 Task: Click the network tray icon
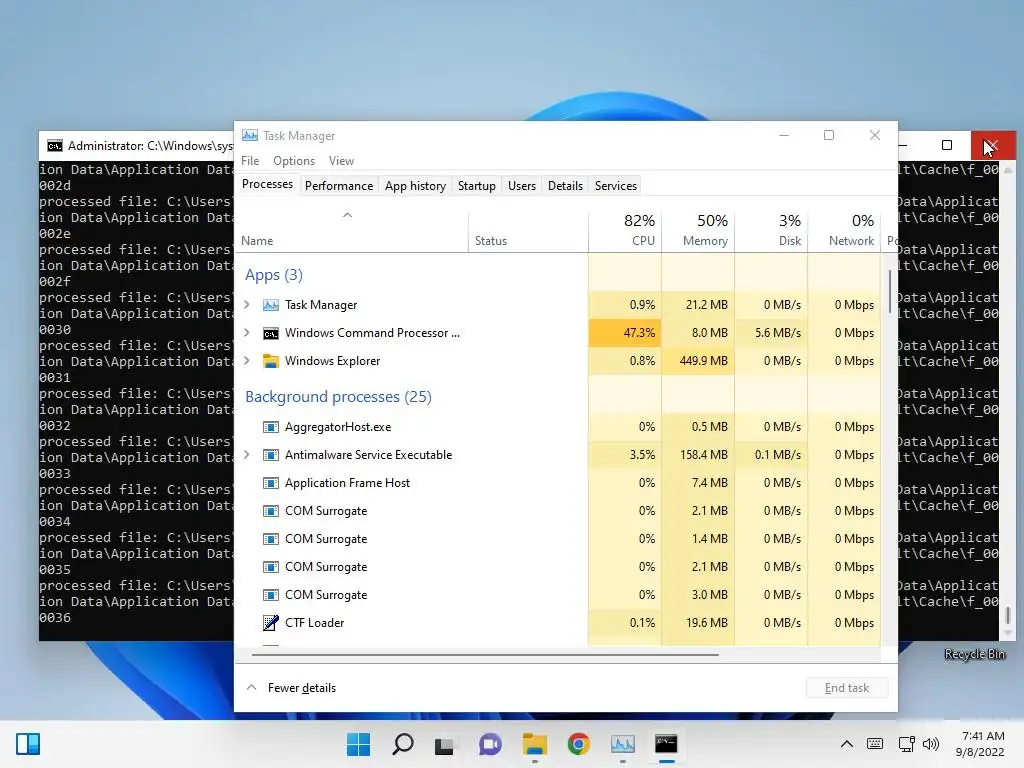click(906, 743)
